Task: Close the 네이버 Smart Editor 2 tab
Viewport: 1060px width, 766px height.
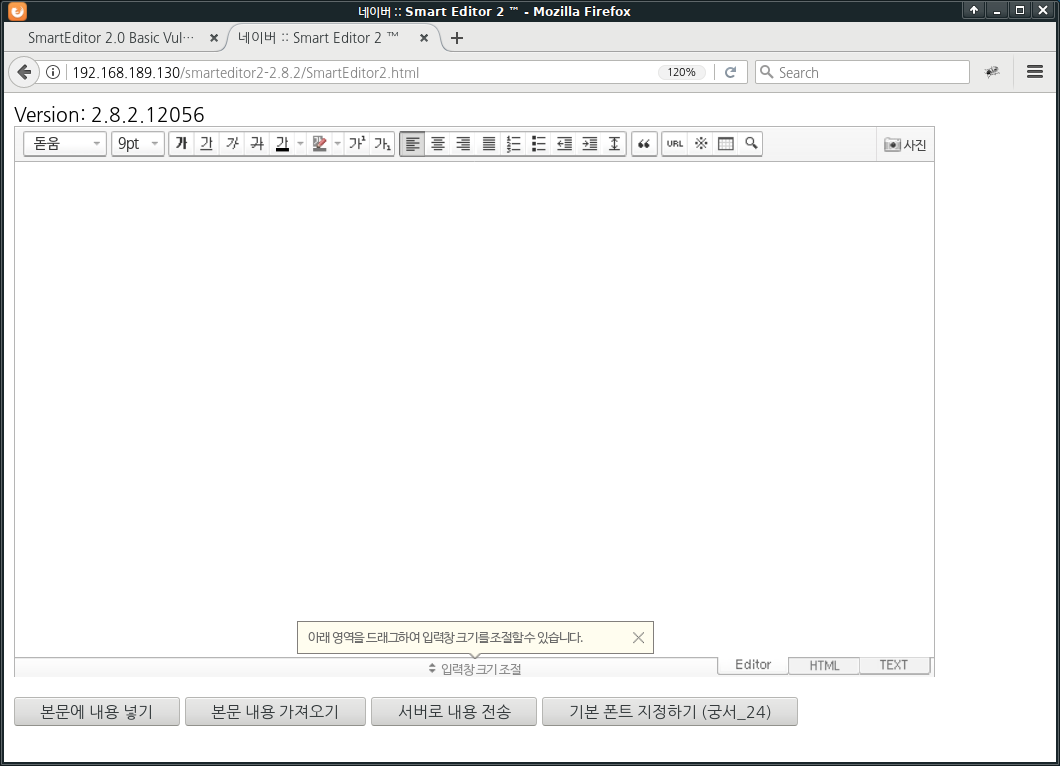Action: tap(424, 39)
